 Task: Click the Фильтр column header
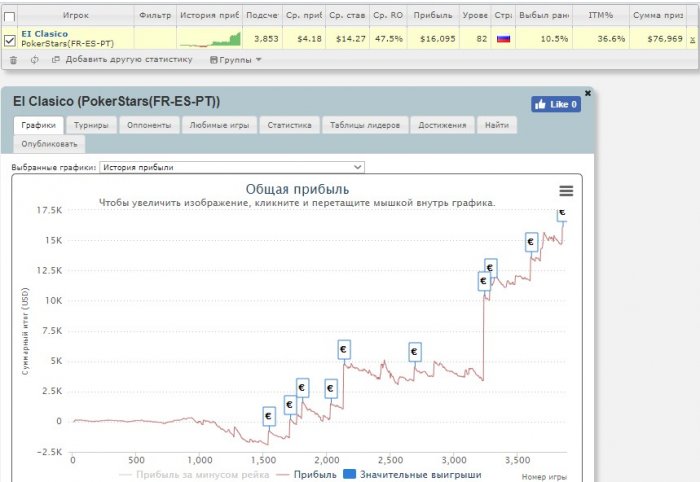click(x=155, y=15)
